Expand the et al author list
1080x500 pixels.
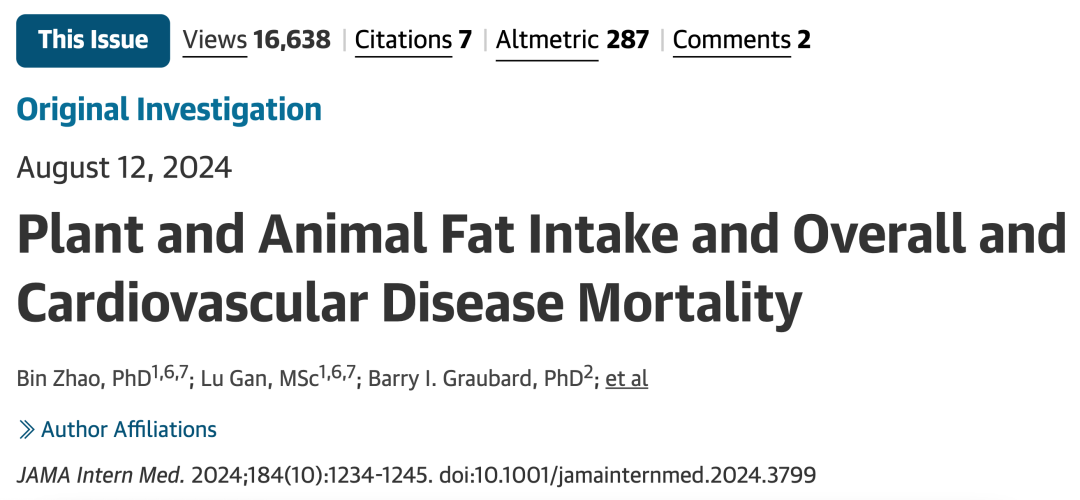coord(627,379)
